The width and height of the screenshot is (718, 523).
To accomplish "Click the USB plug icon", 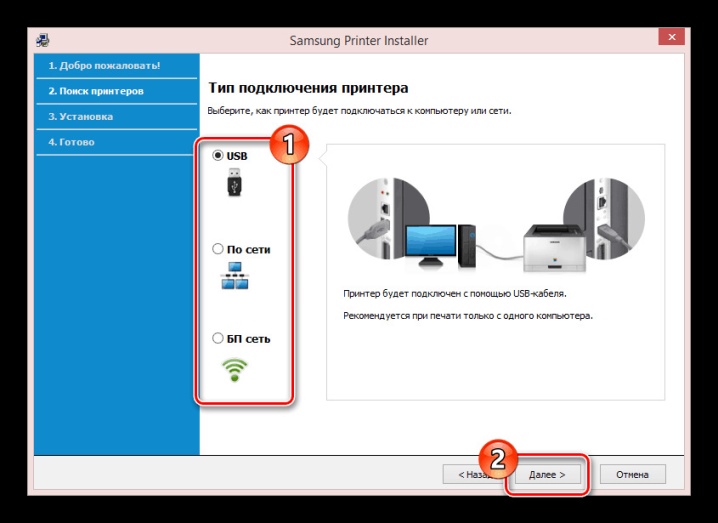I will pyautogui.click(x=234, y=182).
